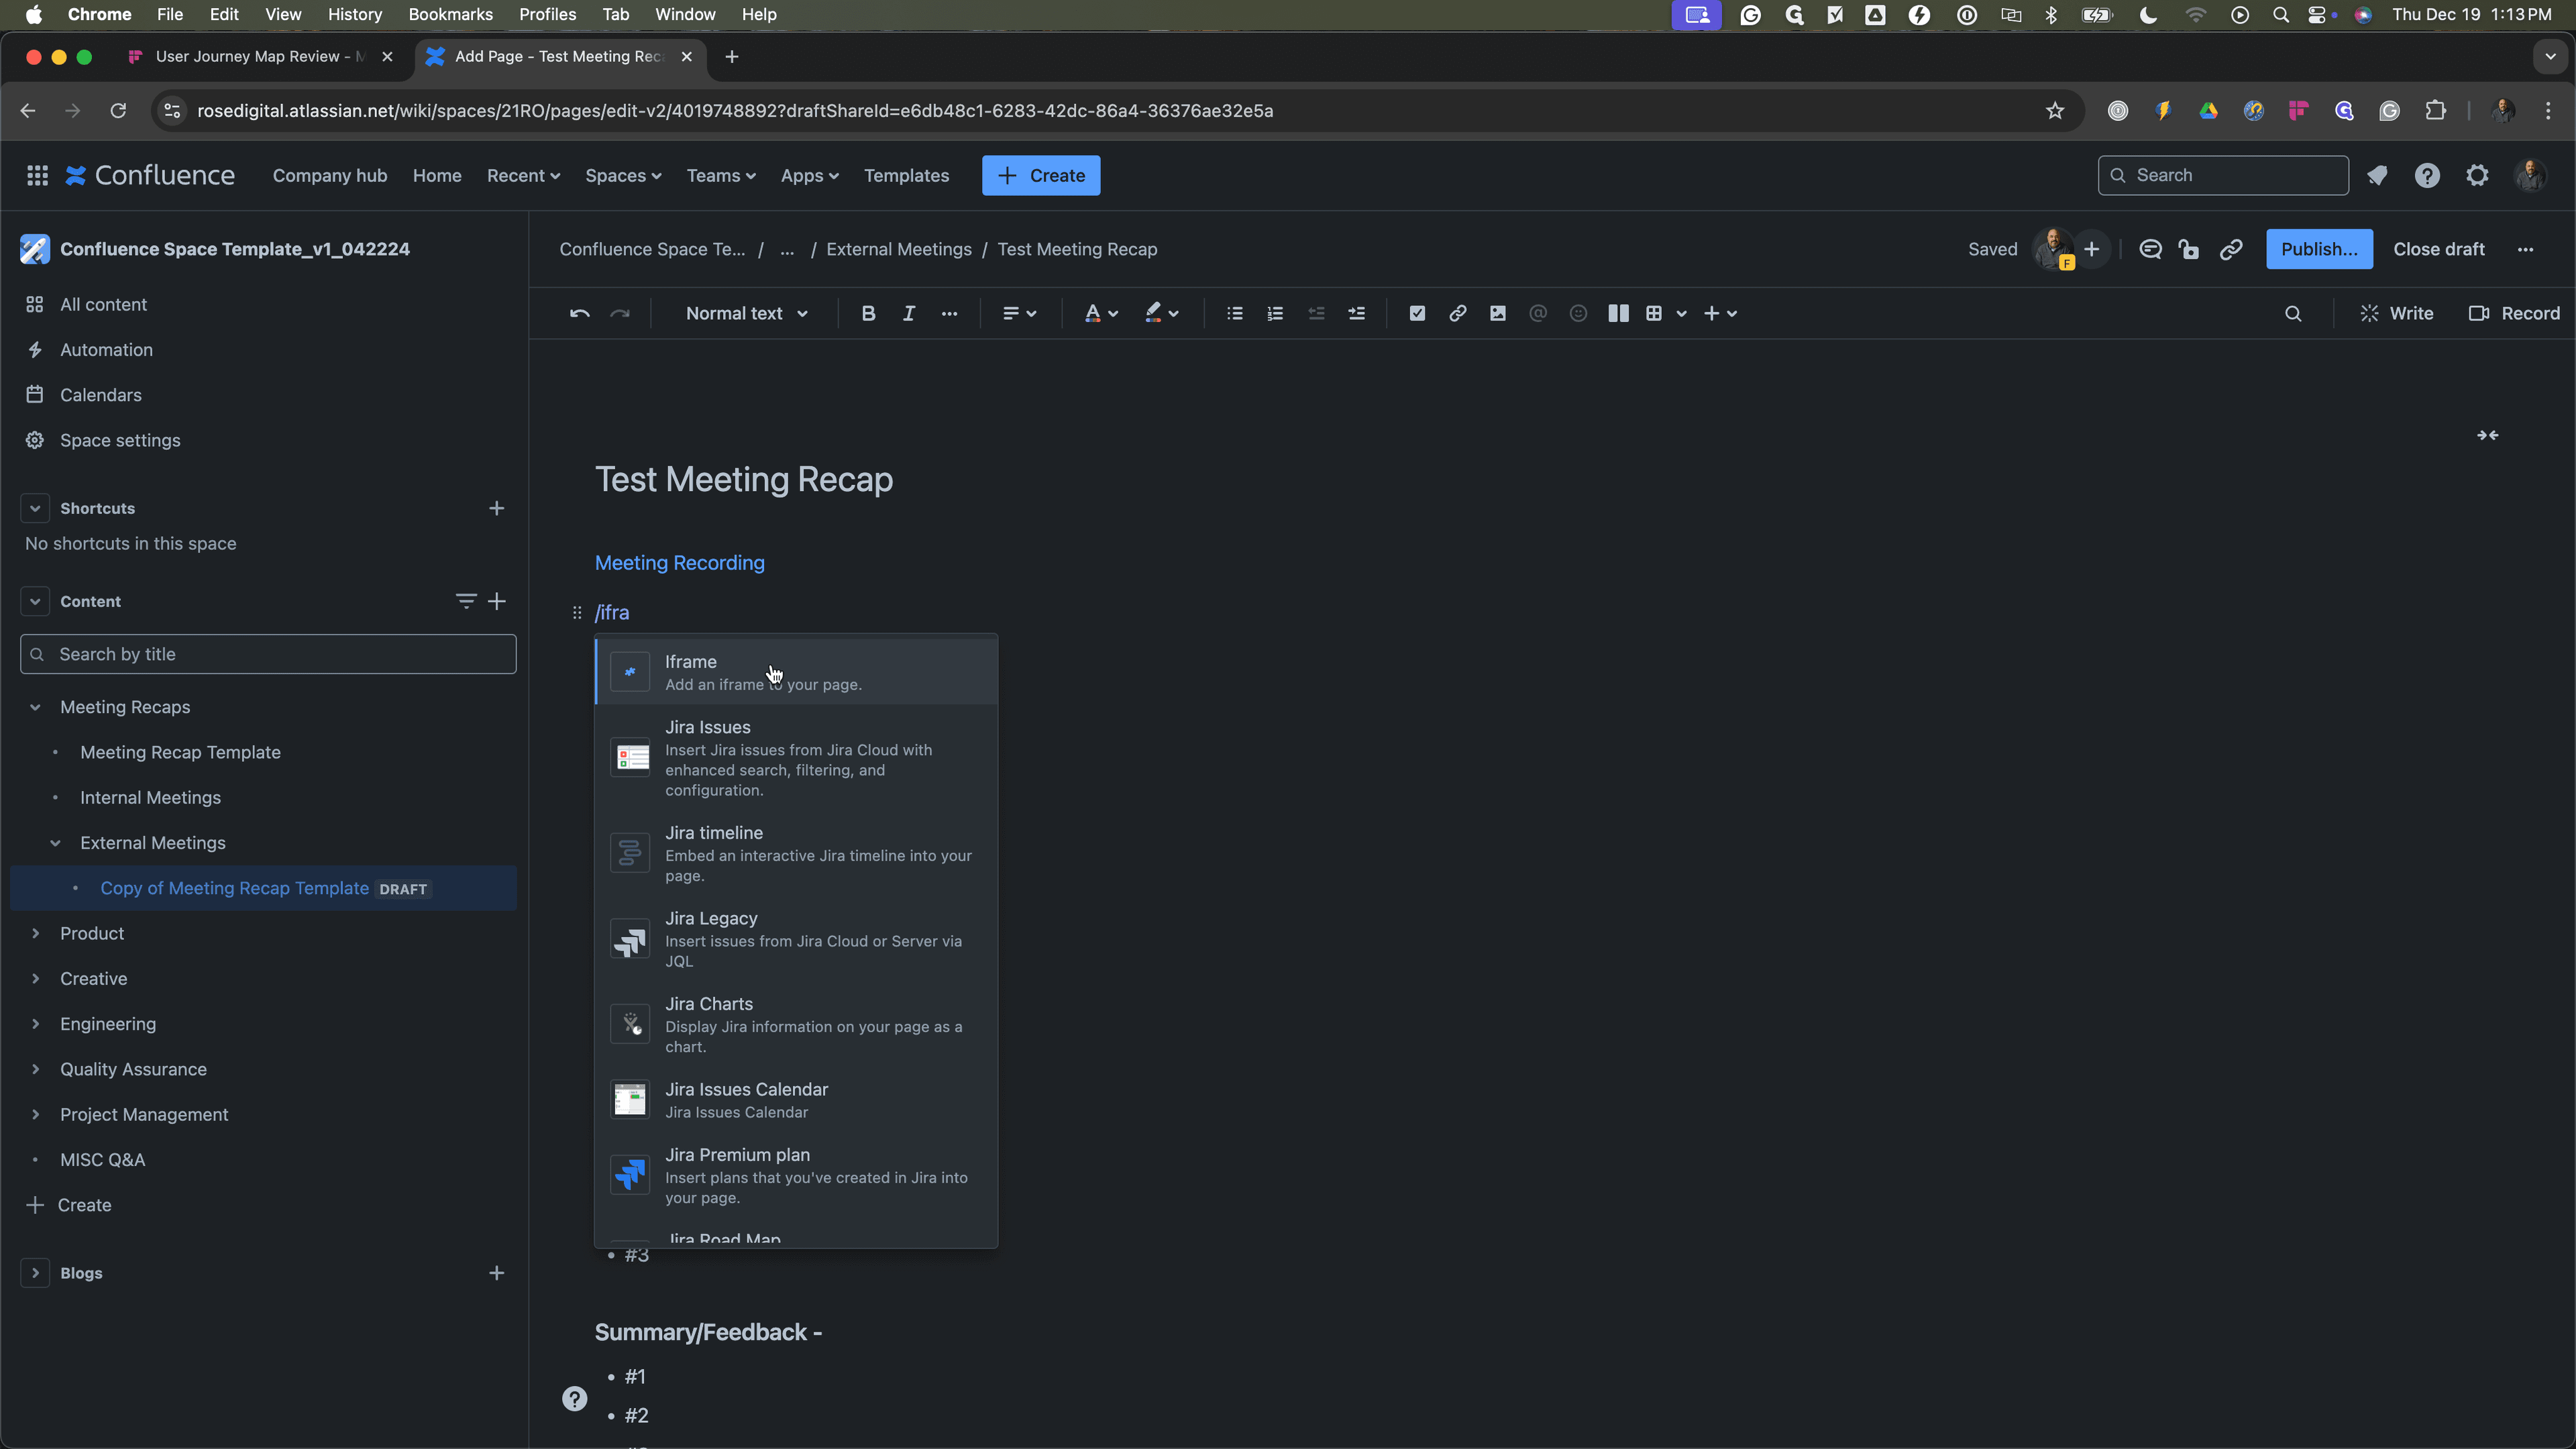This screenshot has height=1449, width=2576.
Task: Expand the Teams menu
Action: [x=721, y=175]
